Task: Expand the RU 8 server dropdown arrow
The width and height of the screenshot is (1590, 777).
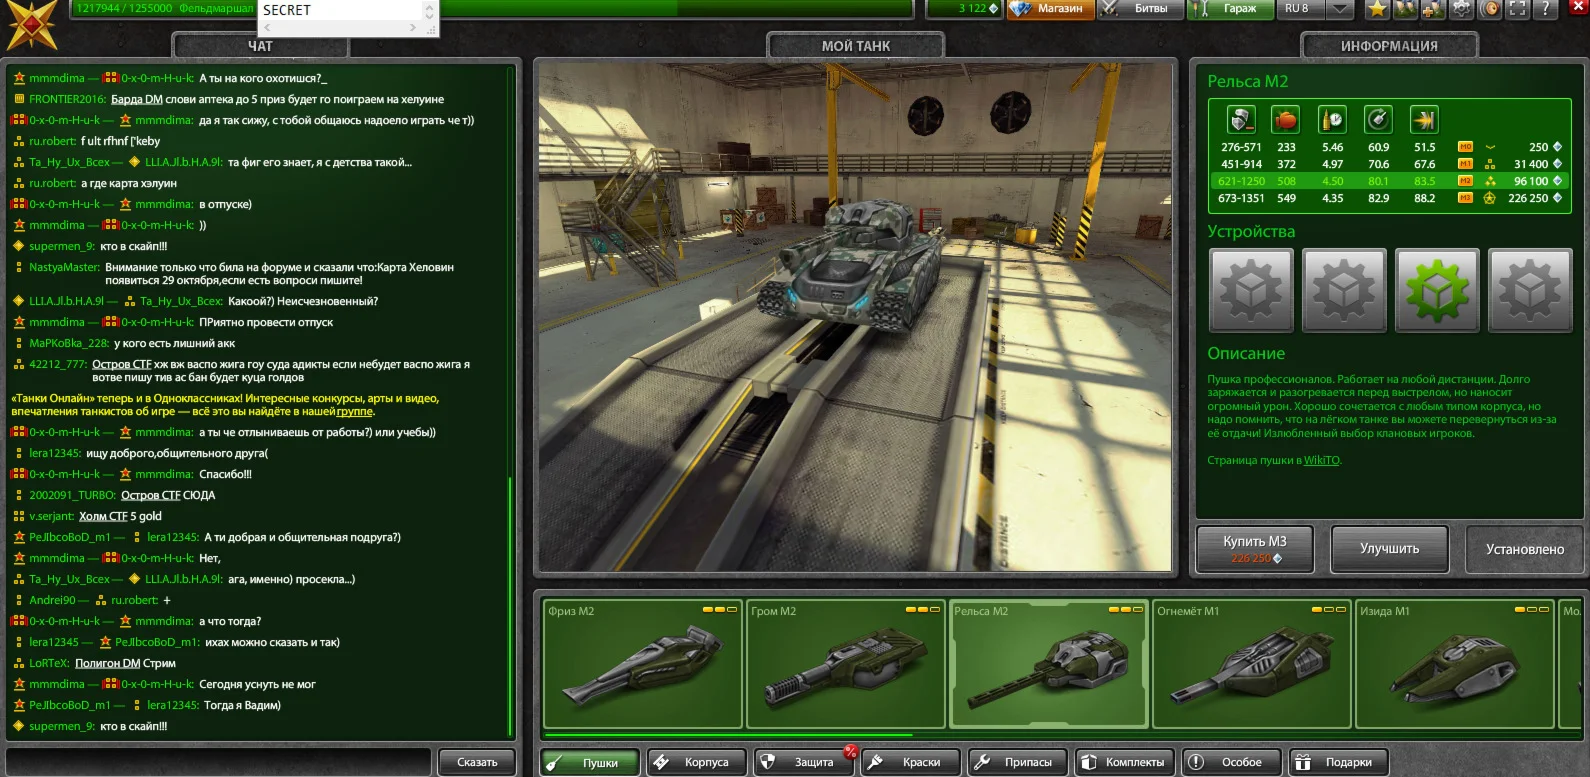Action: pos(1341,9)
